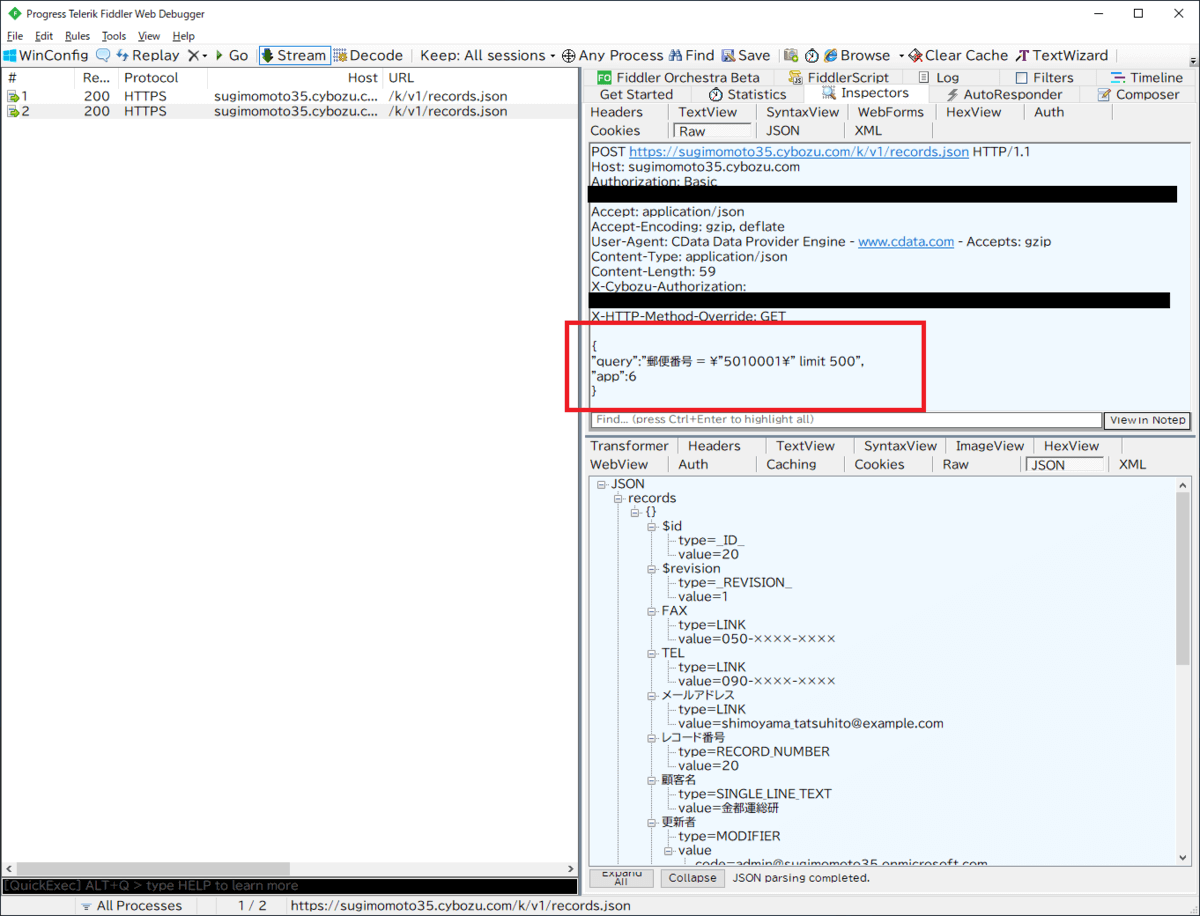Collapse the records tree node
1200x916 pixels.
click(618, 499)
